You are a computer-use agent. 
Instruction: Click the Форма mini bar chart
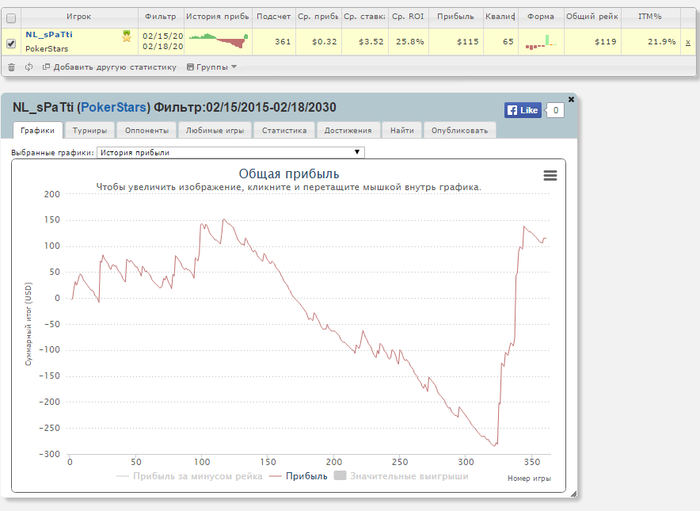[x=541, y=42]
